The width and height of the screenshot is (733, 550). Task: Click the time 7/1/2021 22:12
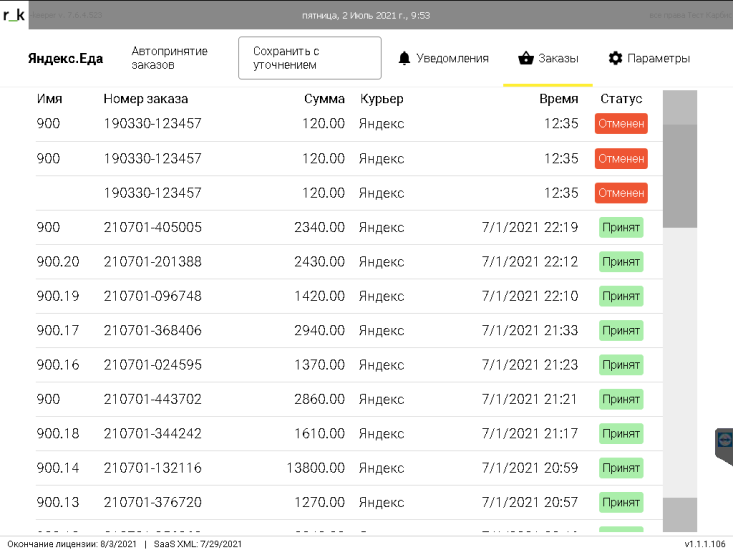coord(530,262)
